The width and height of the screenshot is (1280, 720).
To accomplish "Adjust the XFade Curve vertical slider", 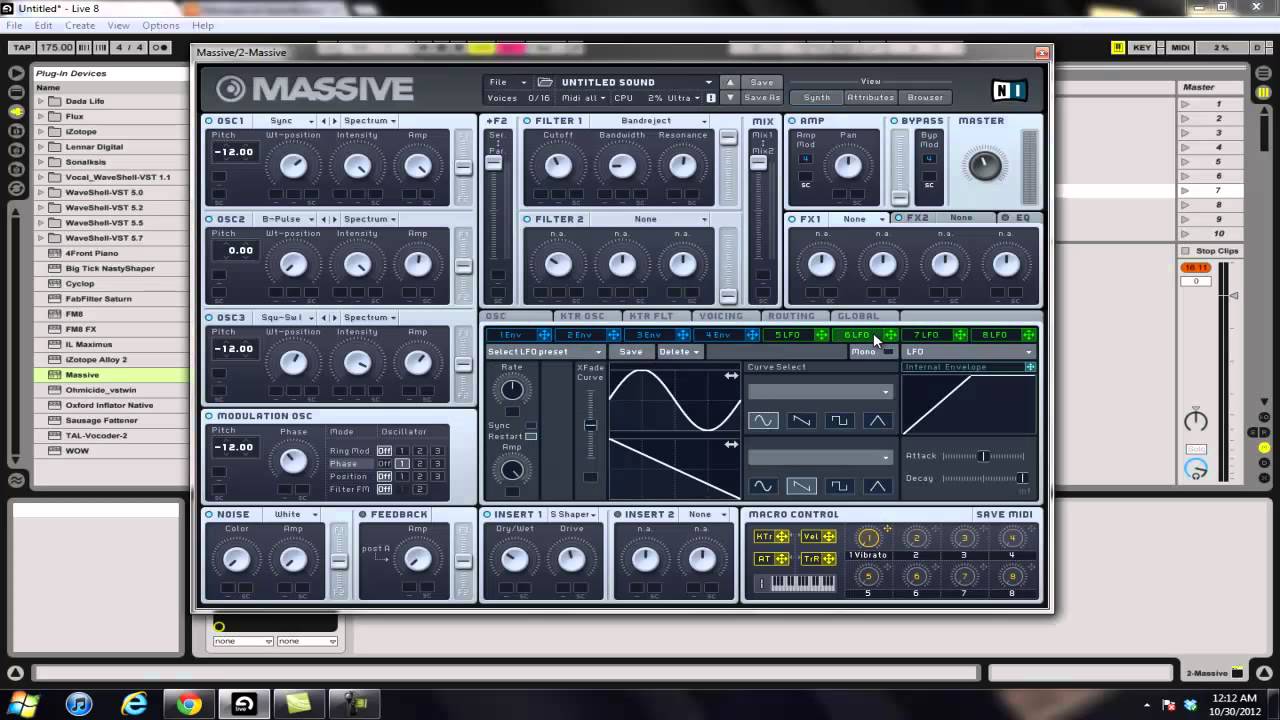I will point(591,426).
